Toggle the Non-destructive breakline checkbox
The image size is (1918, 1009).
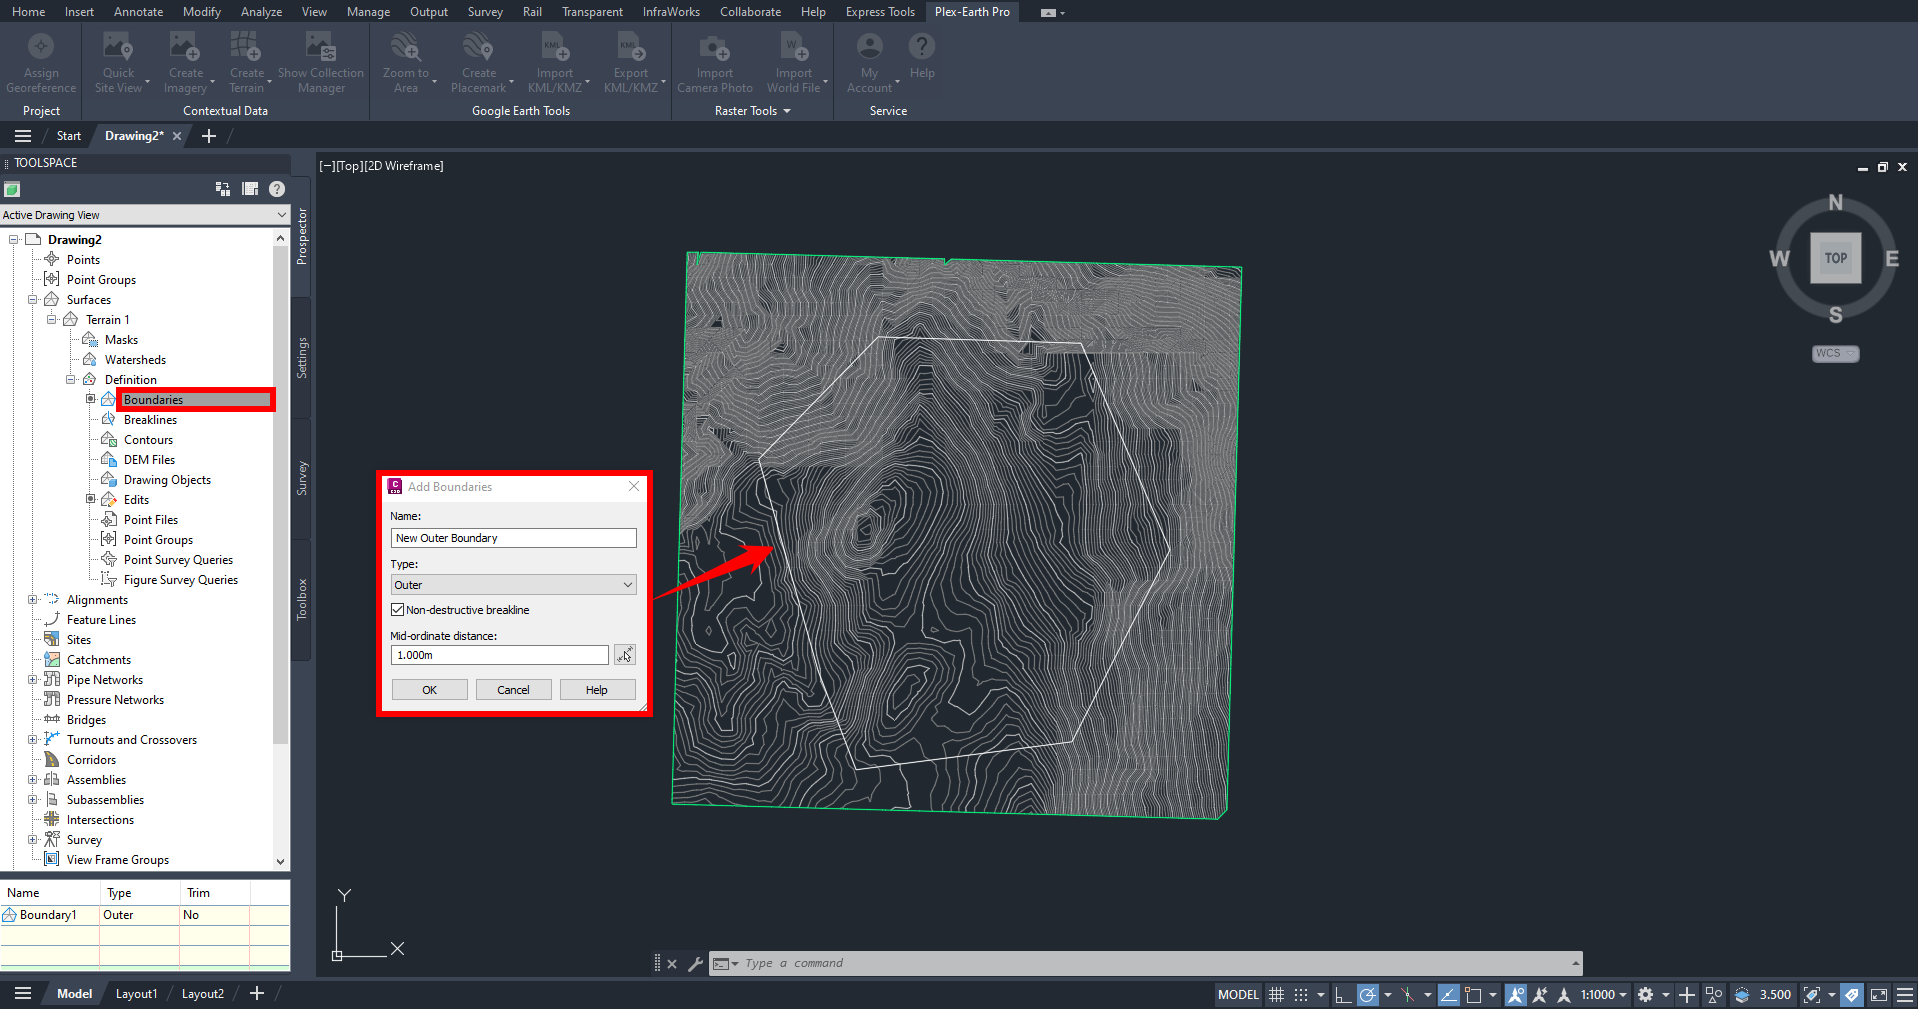pos(398,610)
